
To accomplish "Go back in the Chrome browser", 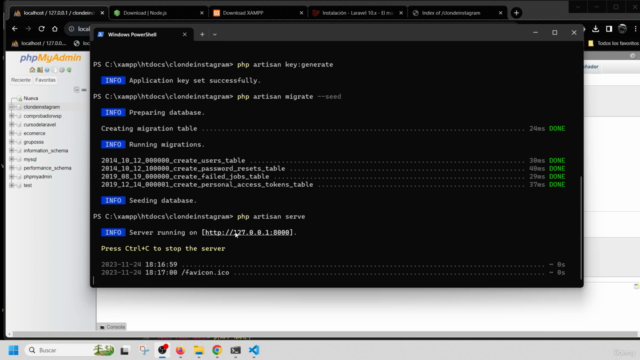I will coord(15,29).
